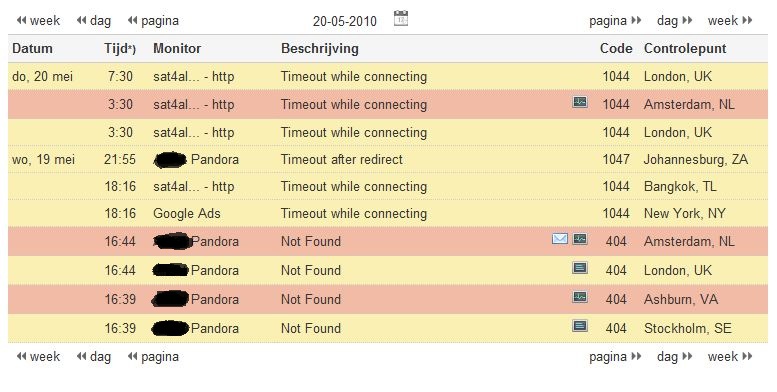Sort by the Code column header

pos(616,49)
